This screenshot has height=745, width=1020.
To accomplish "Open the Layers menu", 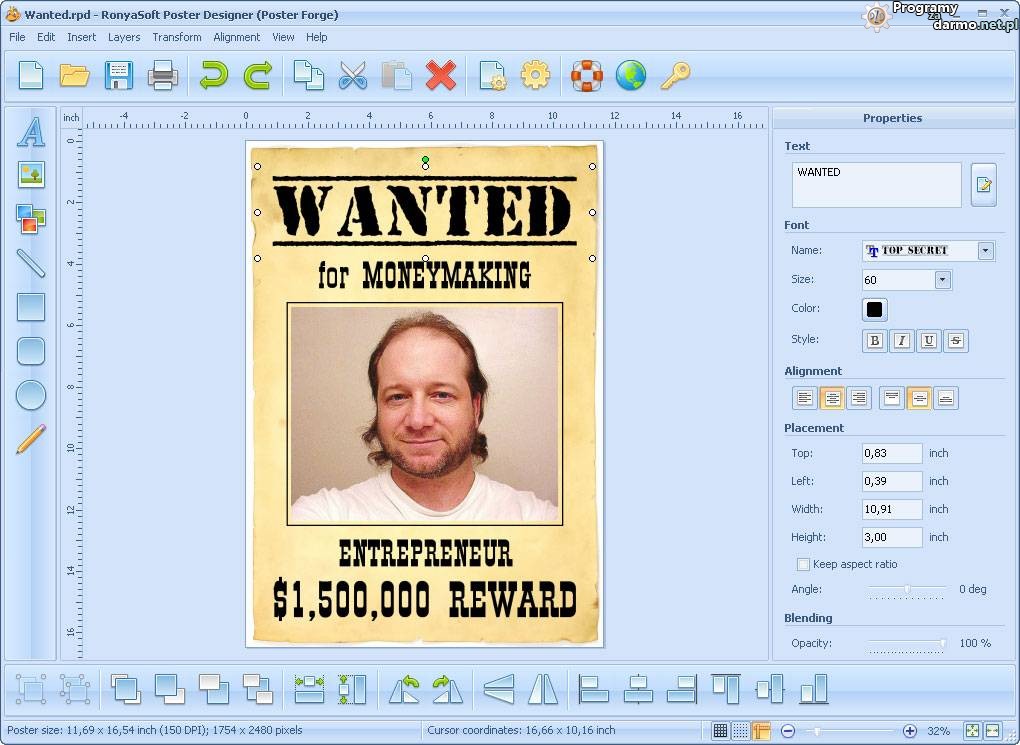I will click(124, 37).
